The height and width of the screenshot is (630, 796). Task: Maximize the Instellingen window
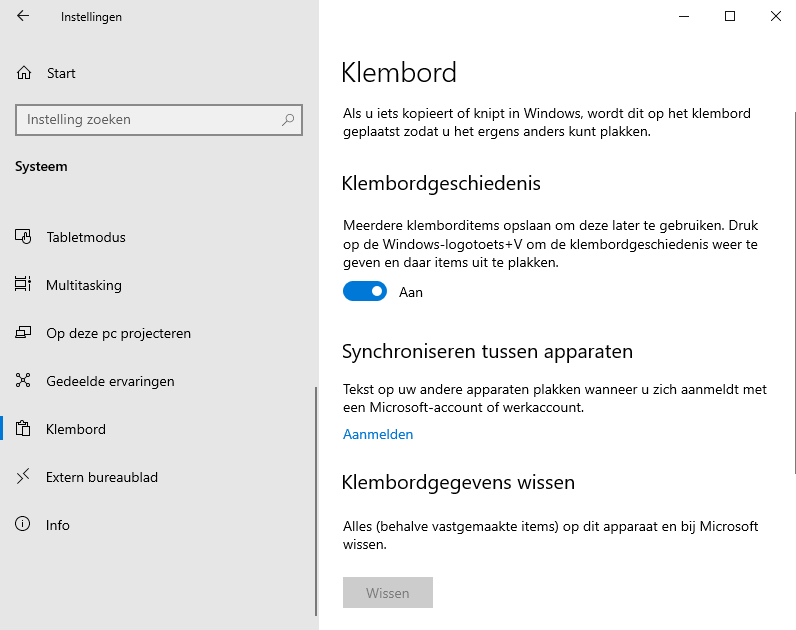[x=730, y=16]
